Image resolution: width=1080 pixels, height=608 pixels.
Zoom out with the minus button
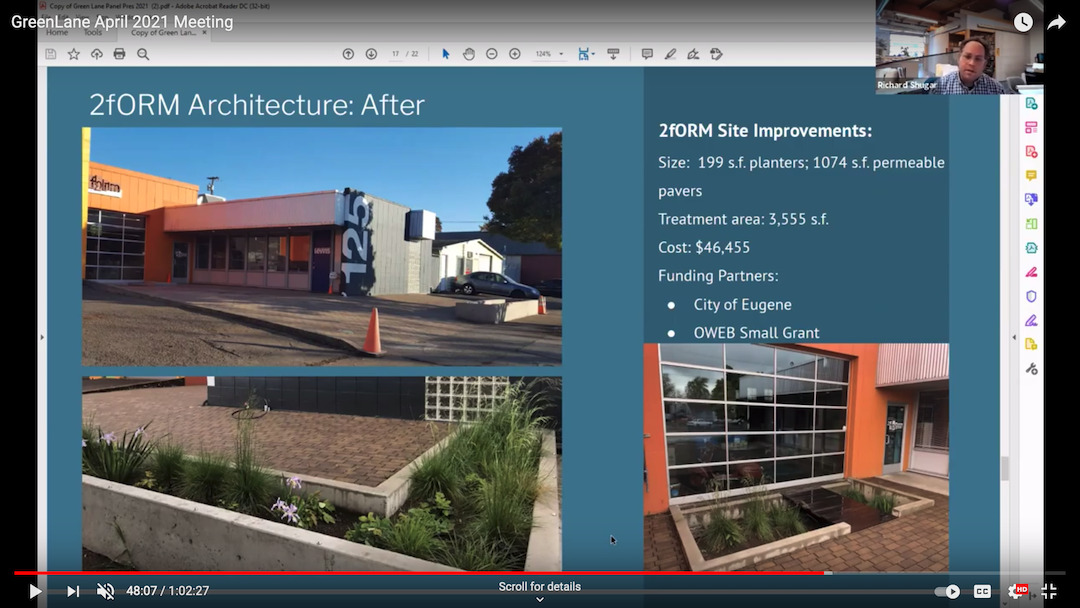(492, 54)
